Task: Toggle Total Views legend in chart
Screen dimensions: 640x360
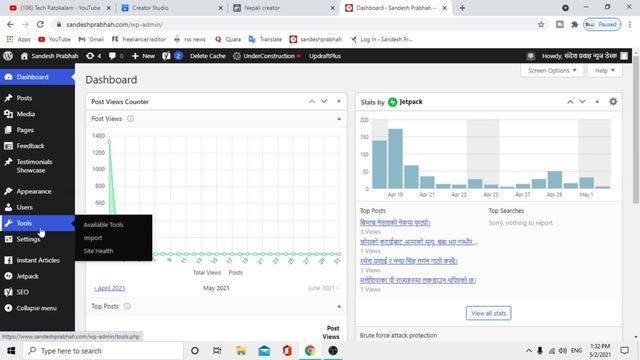Action: pos(207,272)
